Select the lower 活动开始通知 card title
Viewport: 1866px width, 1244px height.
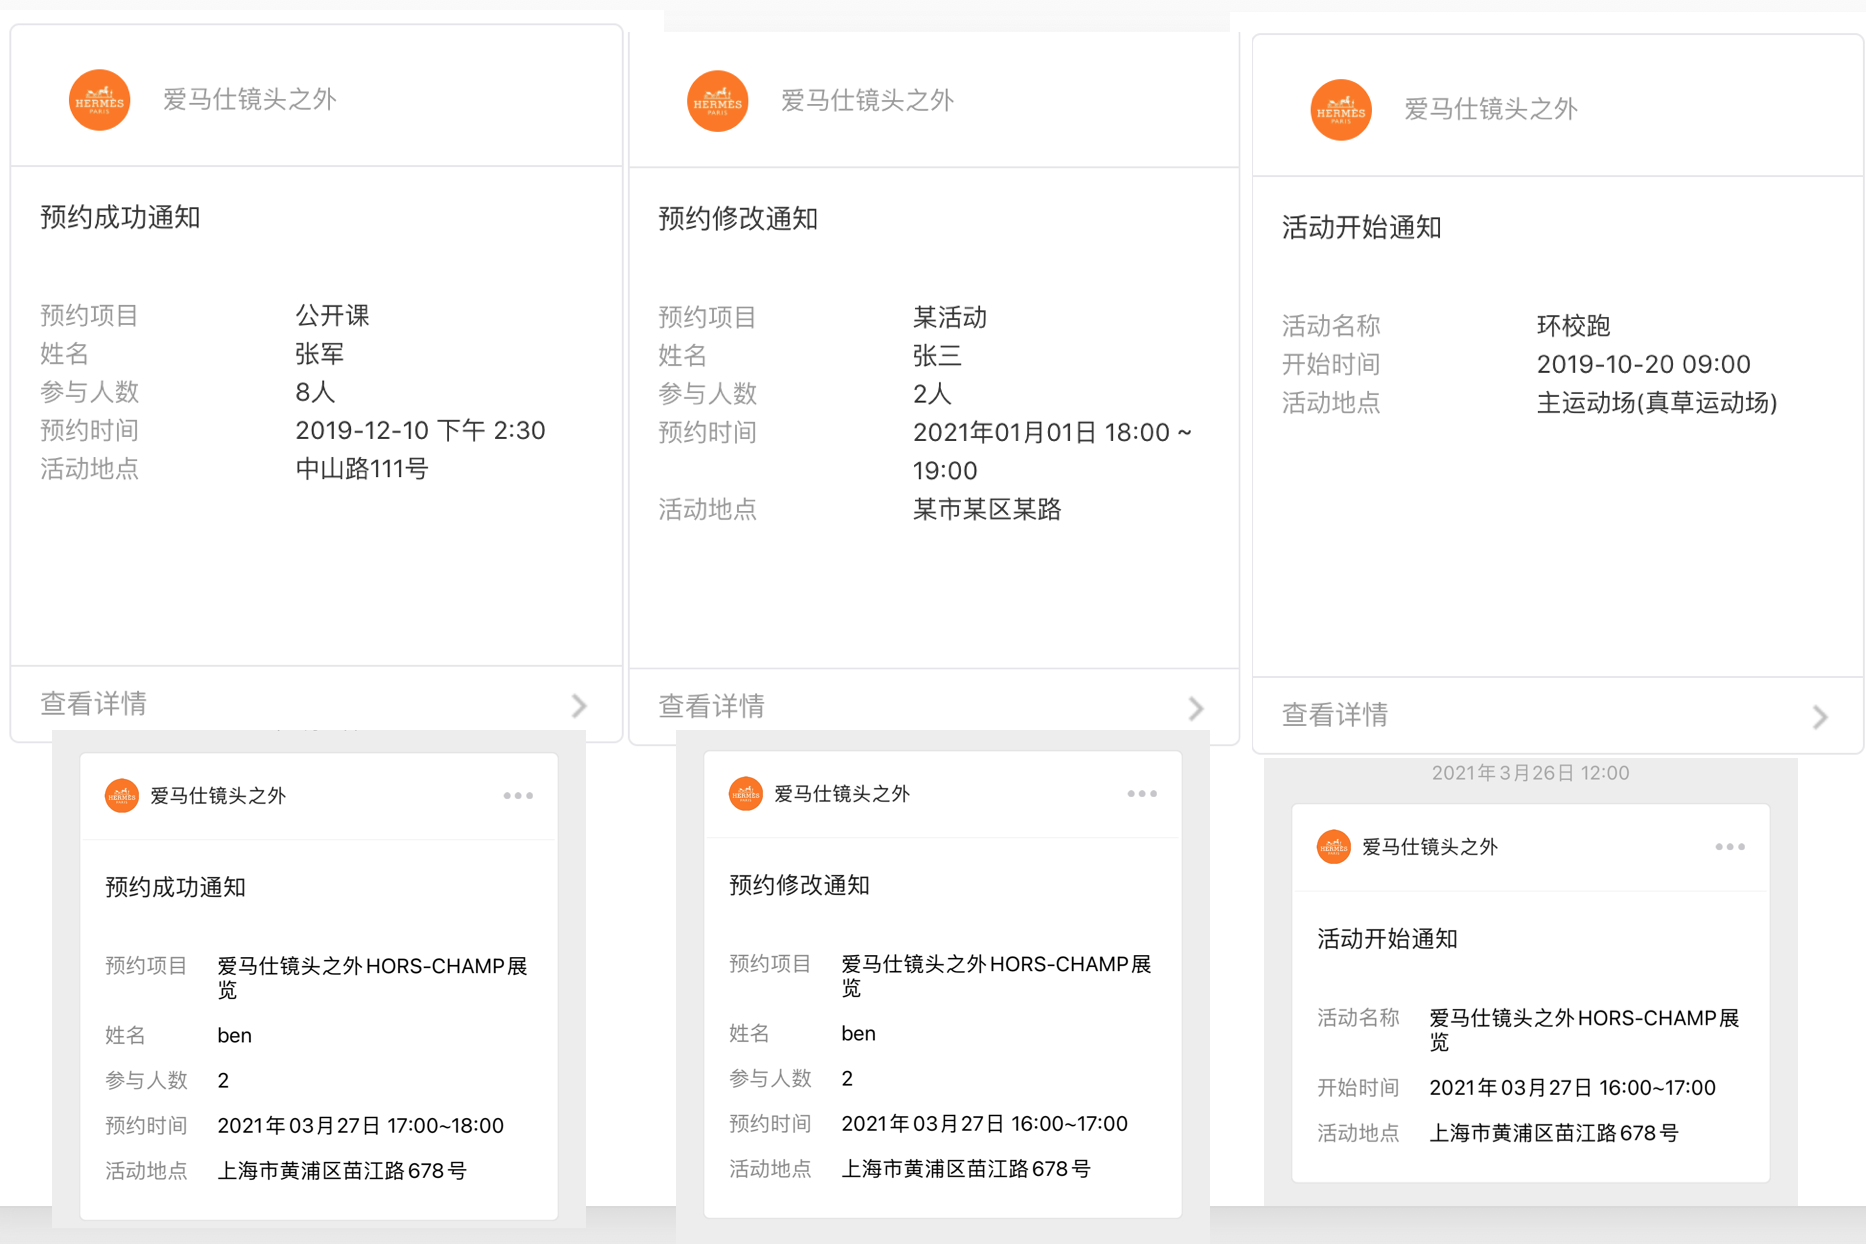[x=1388, y=939]
